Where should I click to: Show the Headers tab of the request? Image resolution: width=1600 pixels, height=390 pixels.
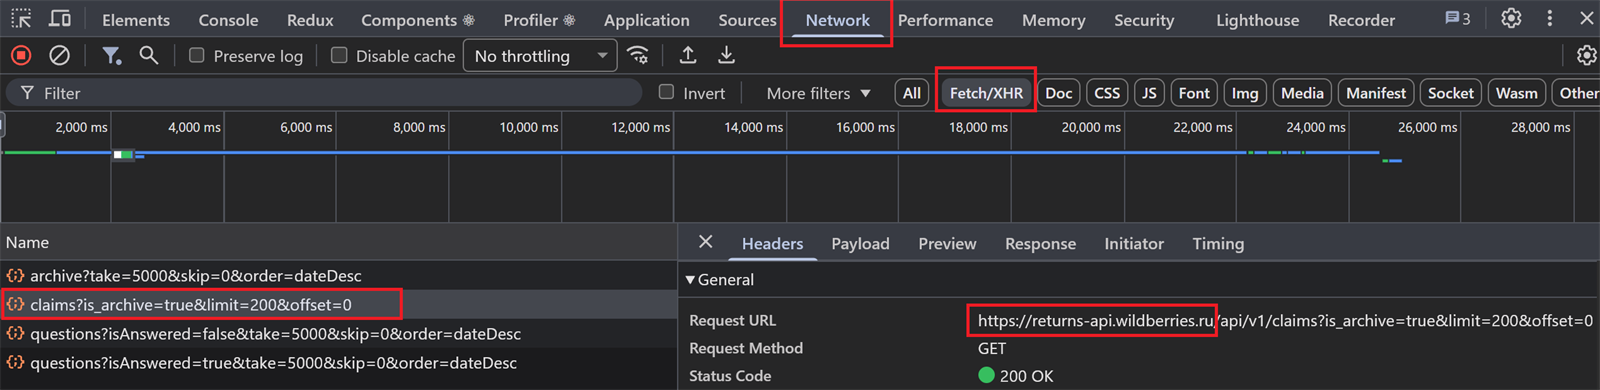point(772,243)
